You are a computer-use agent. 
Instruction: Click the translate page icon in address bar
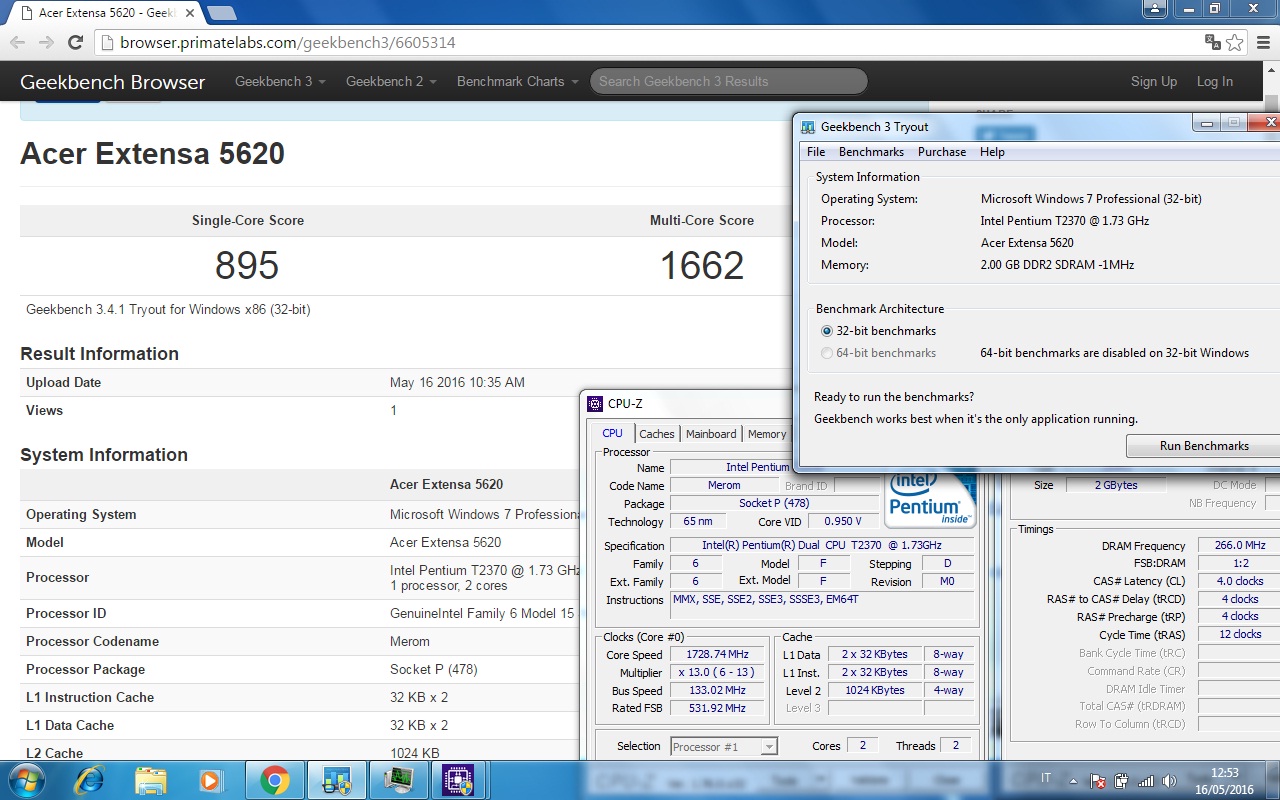[x=1212, y=42]
